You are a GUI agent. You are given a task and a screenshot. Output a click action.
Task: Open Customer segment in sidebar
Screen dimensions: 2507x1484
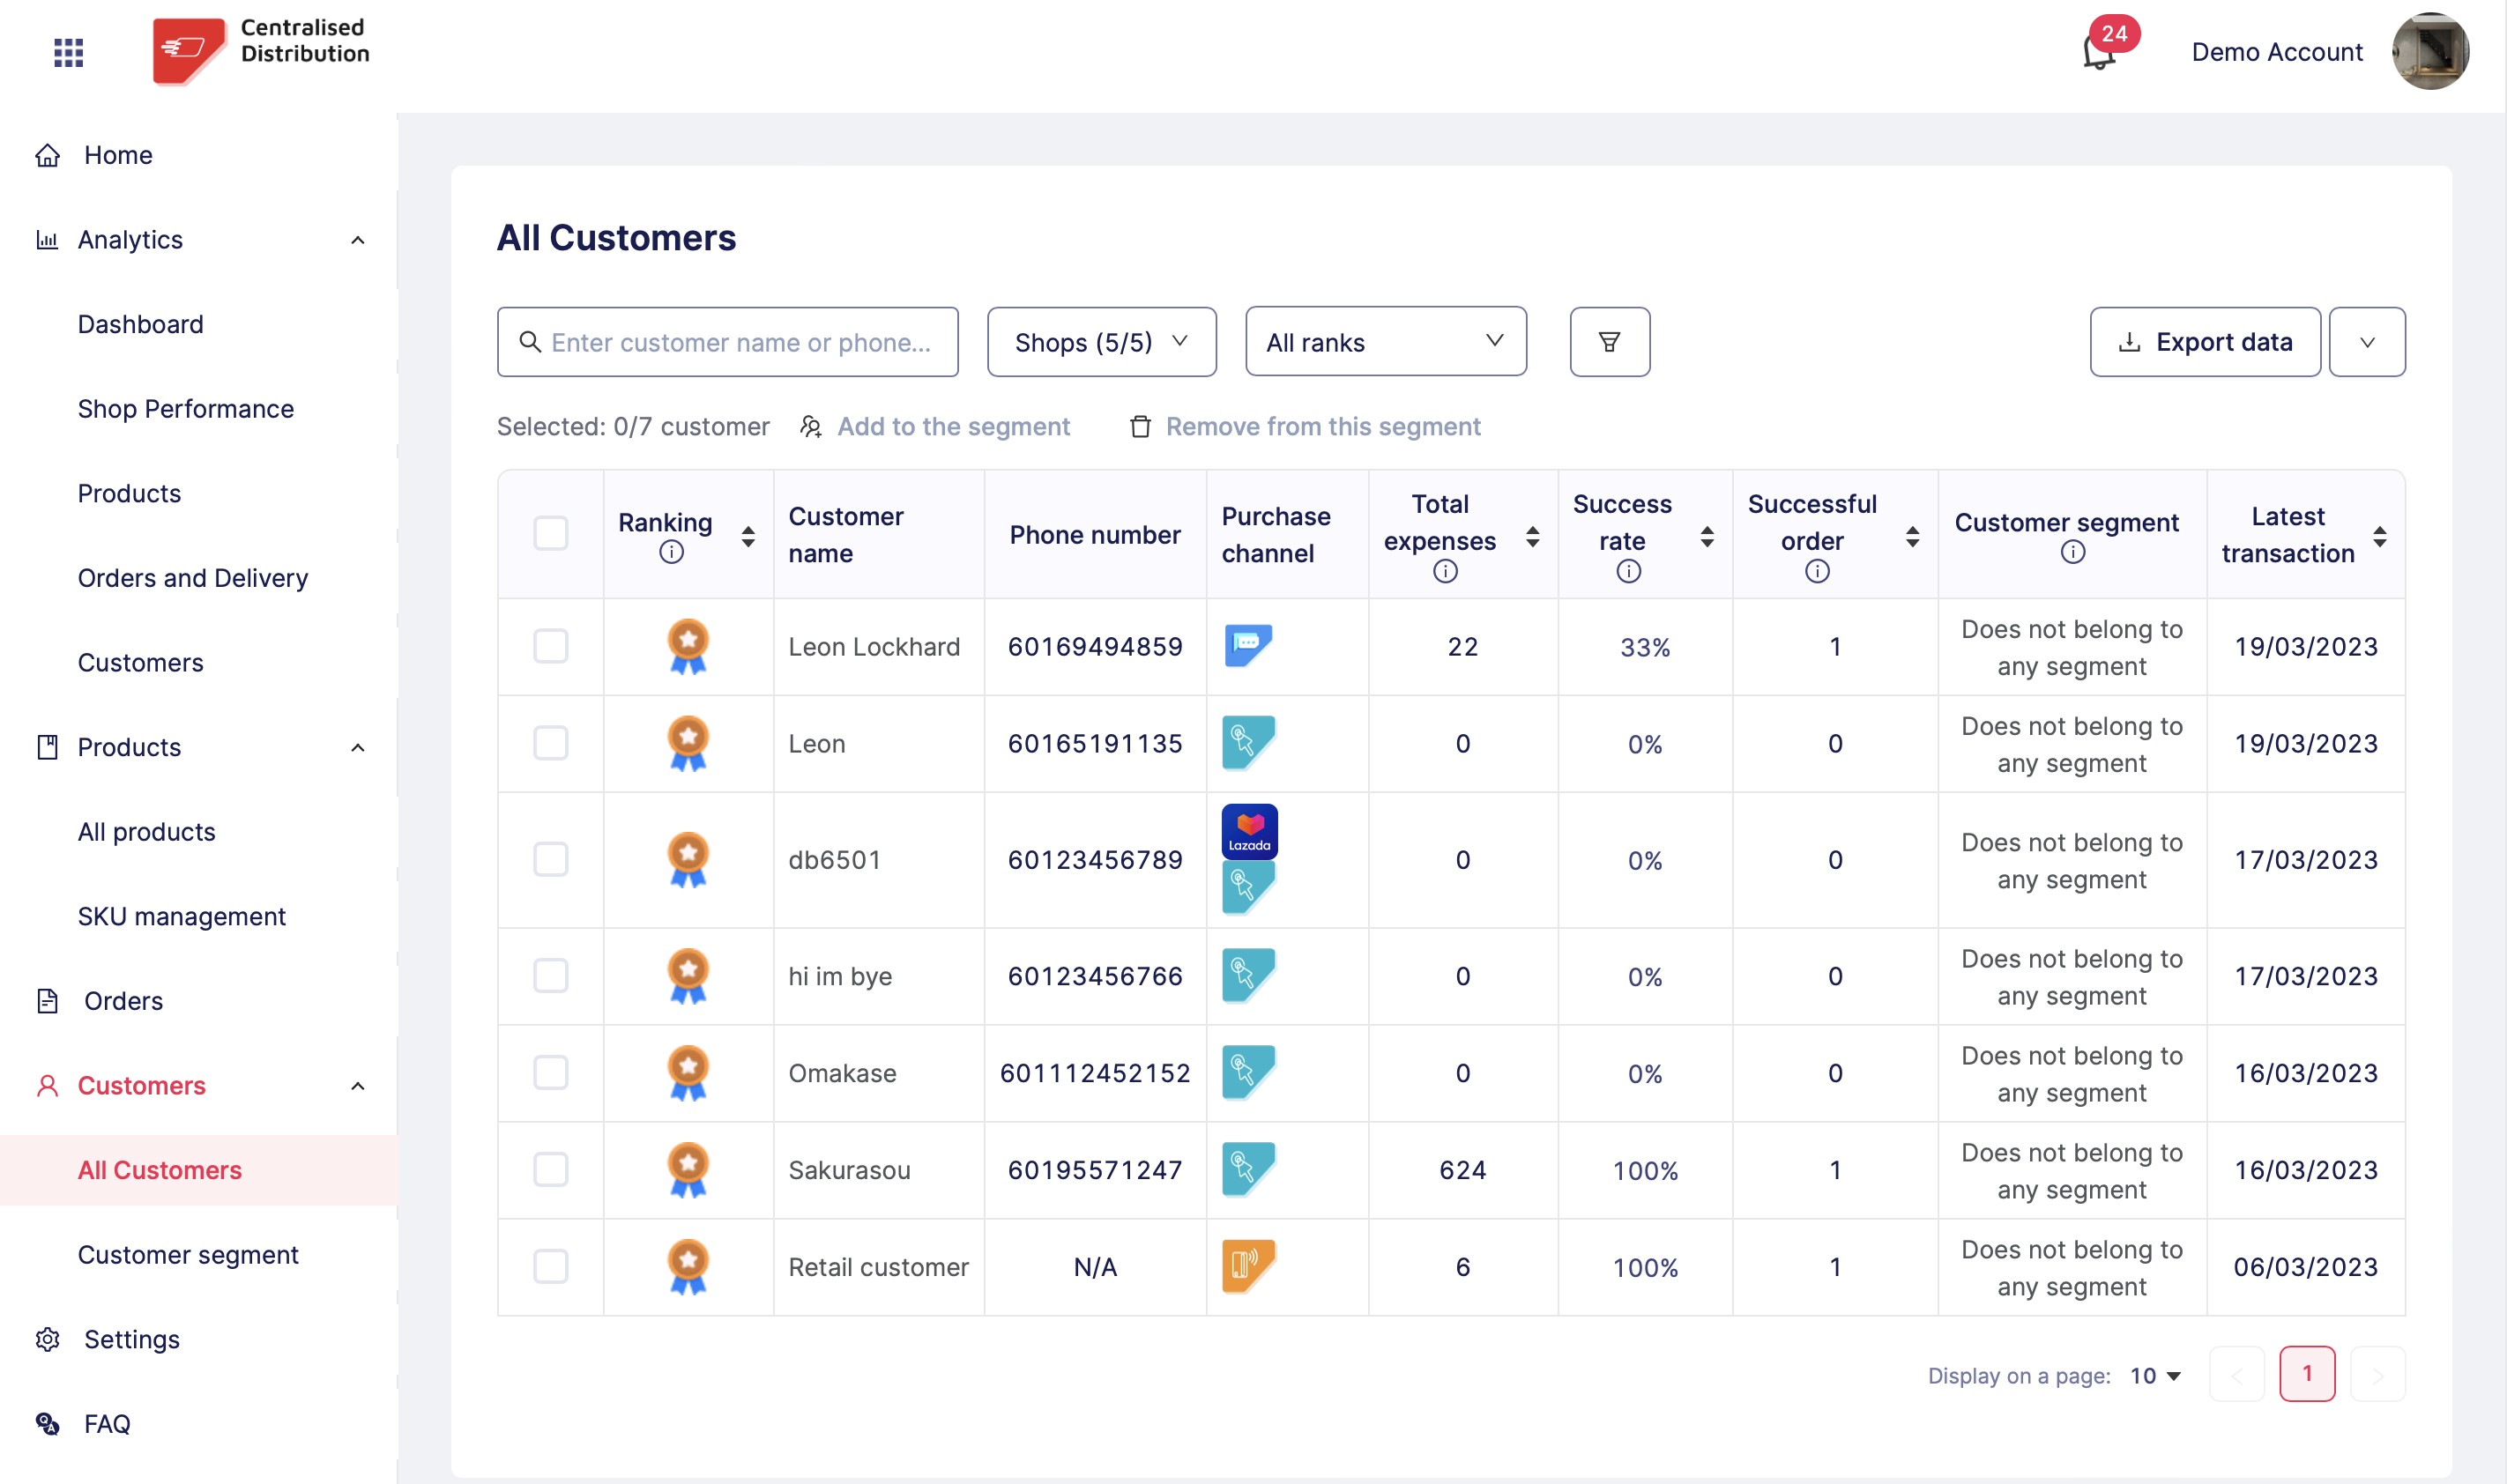click(x=188, y=1254)
